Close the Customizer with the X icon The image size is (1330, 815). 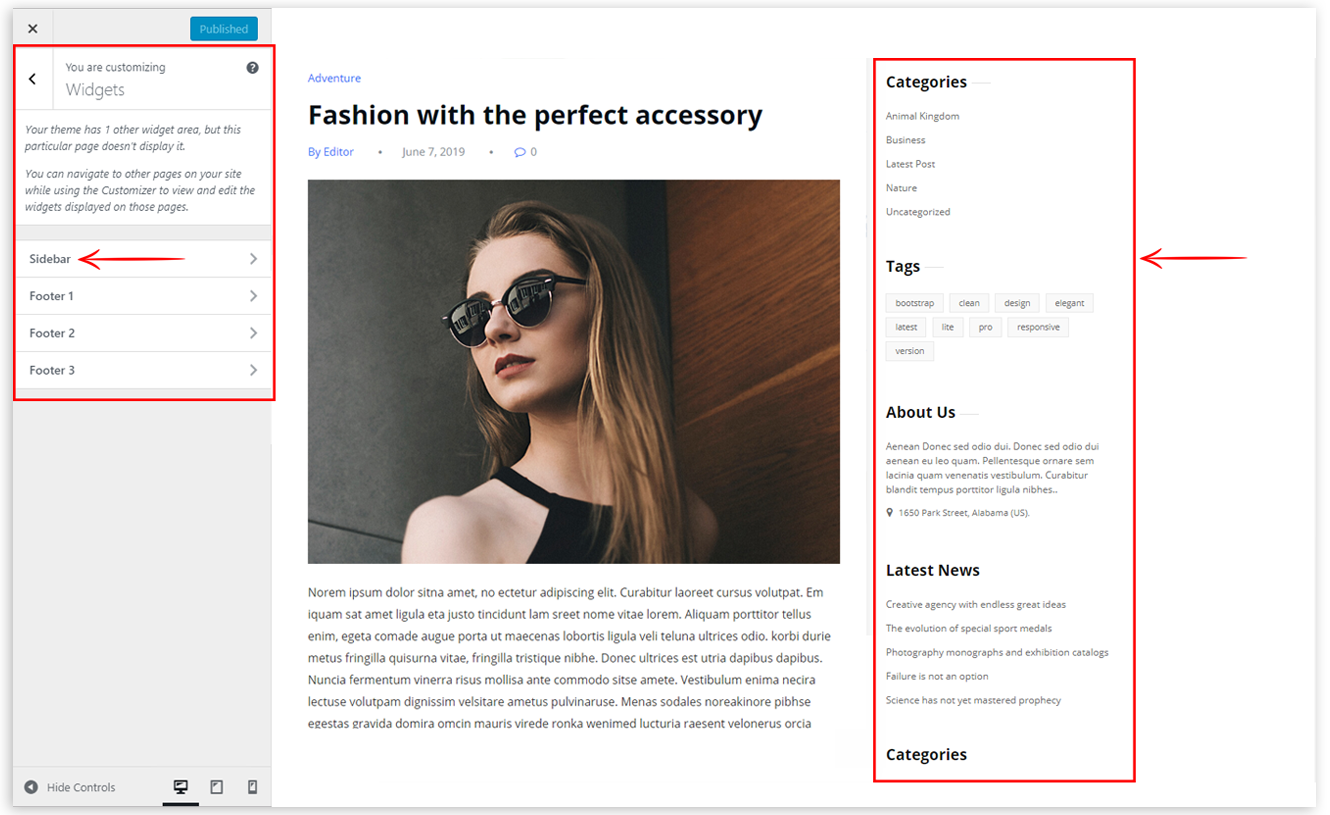tap(32, 29)
